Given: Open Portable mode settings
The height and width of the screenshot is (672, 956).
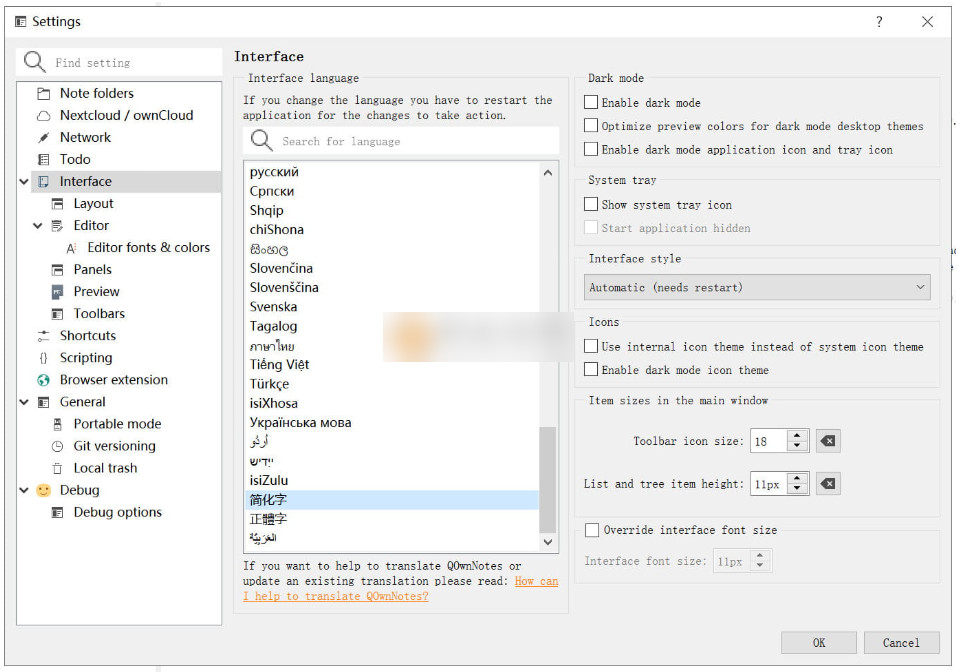Looking at the screenshot, I should tap(117, 424).
